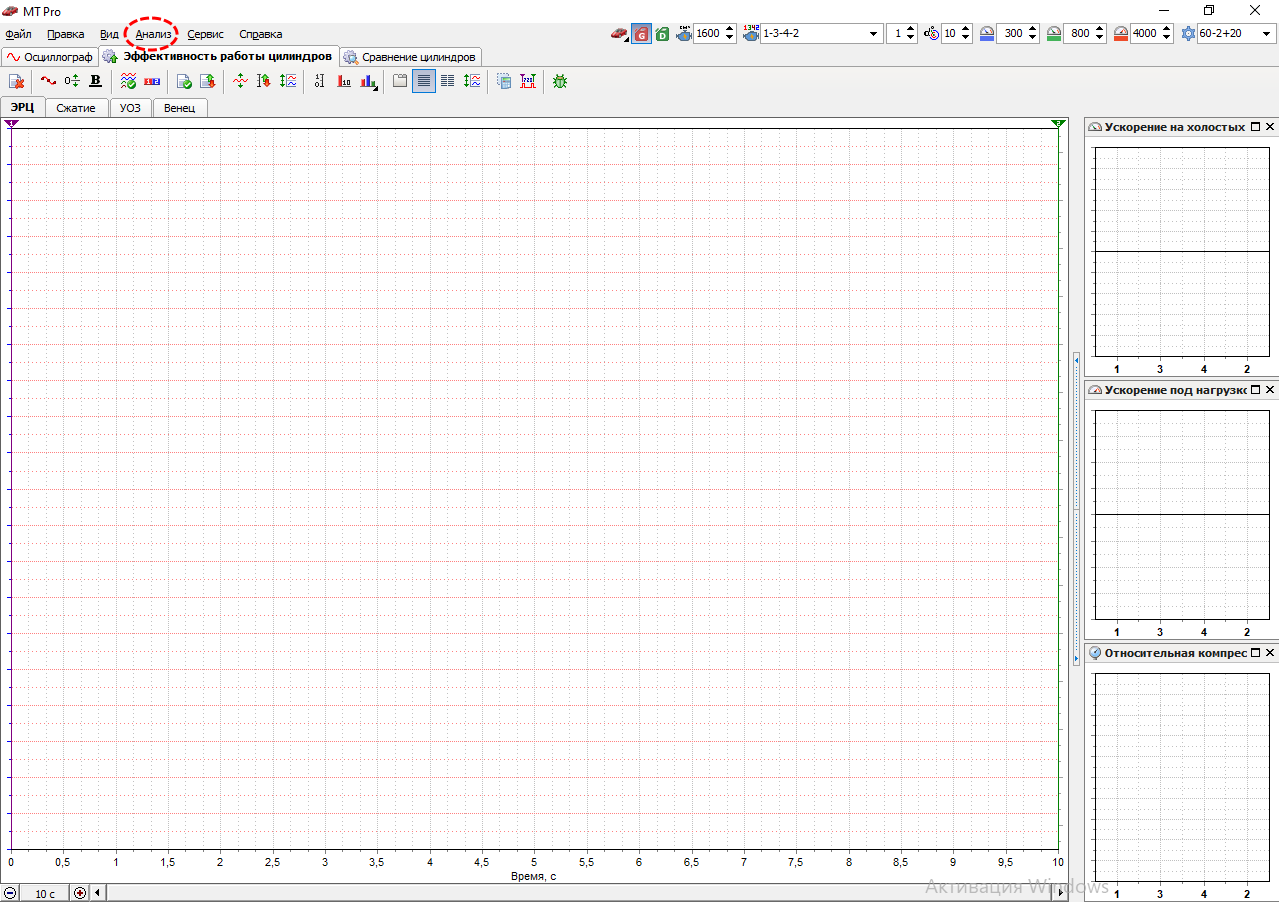Zoom out with the minus magnifier button
This screenshot has width=1279, height=902.
(x=11, y=893)
